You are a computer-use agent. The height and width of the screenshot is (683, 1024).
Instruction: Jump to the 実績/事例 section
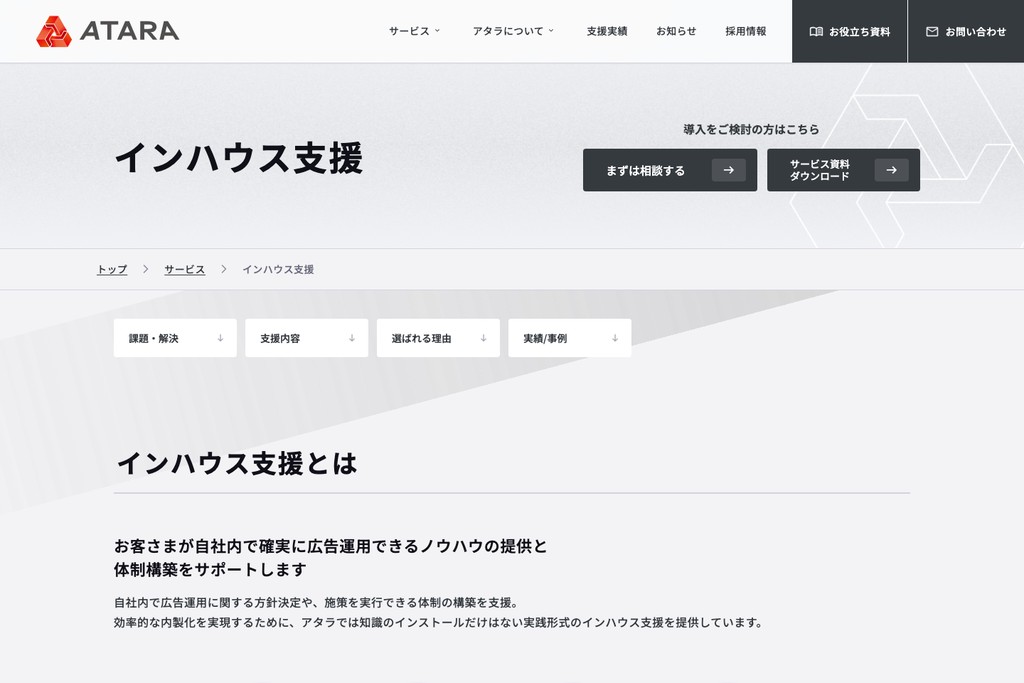[569, 338]
